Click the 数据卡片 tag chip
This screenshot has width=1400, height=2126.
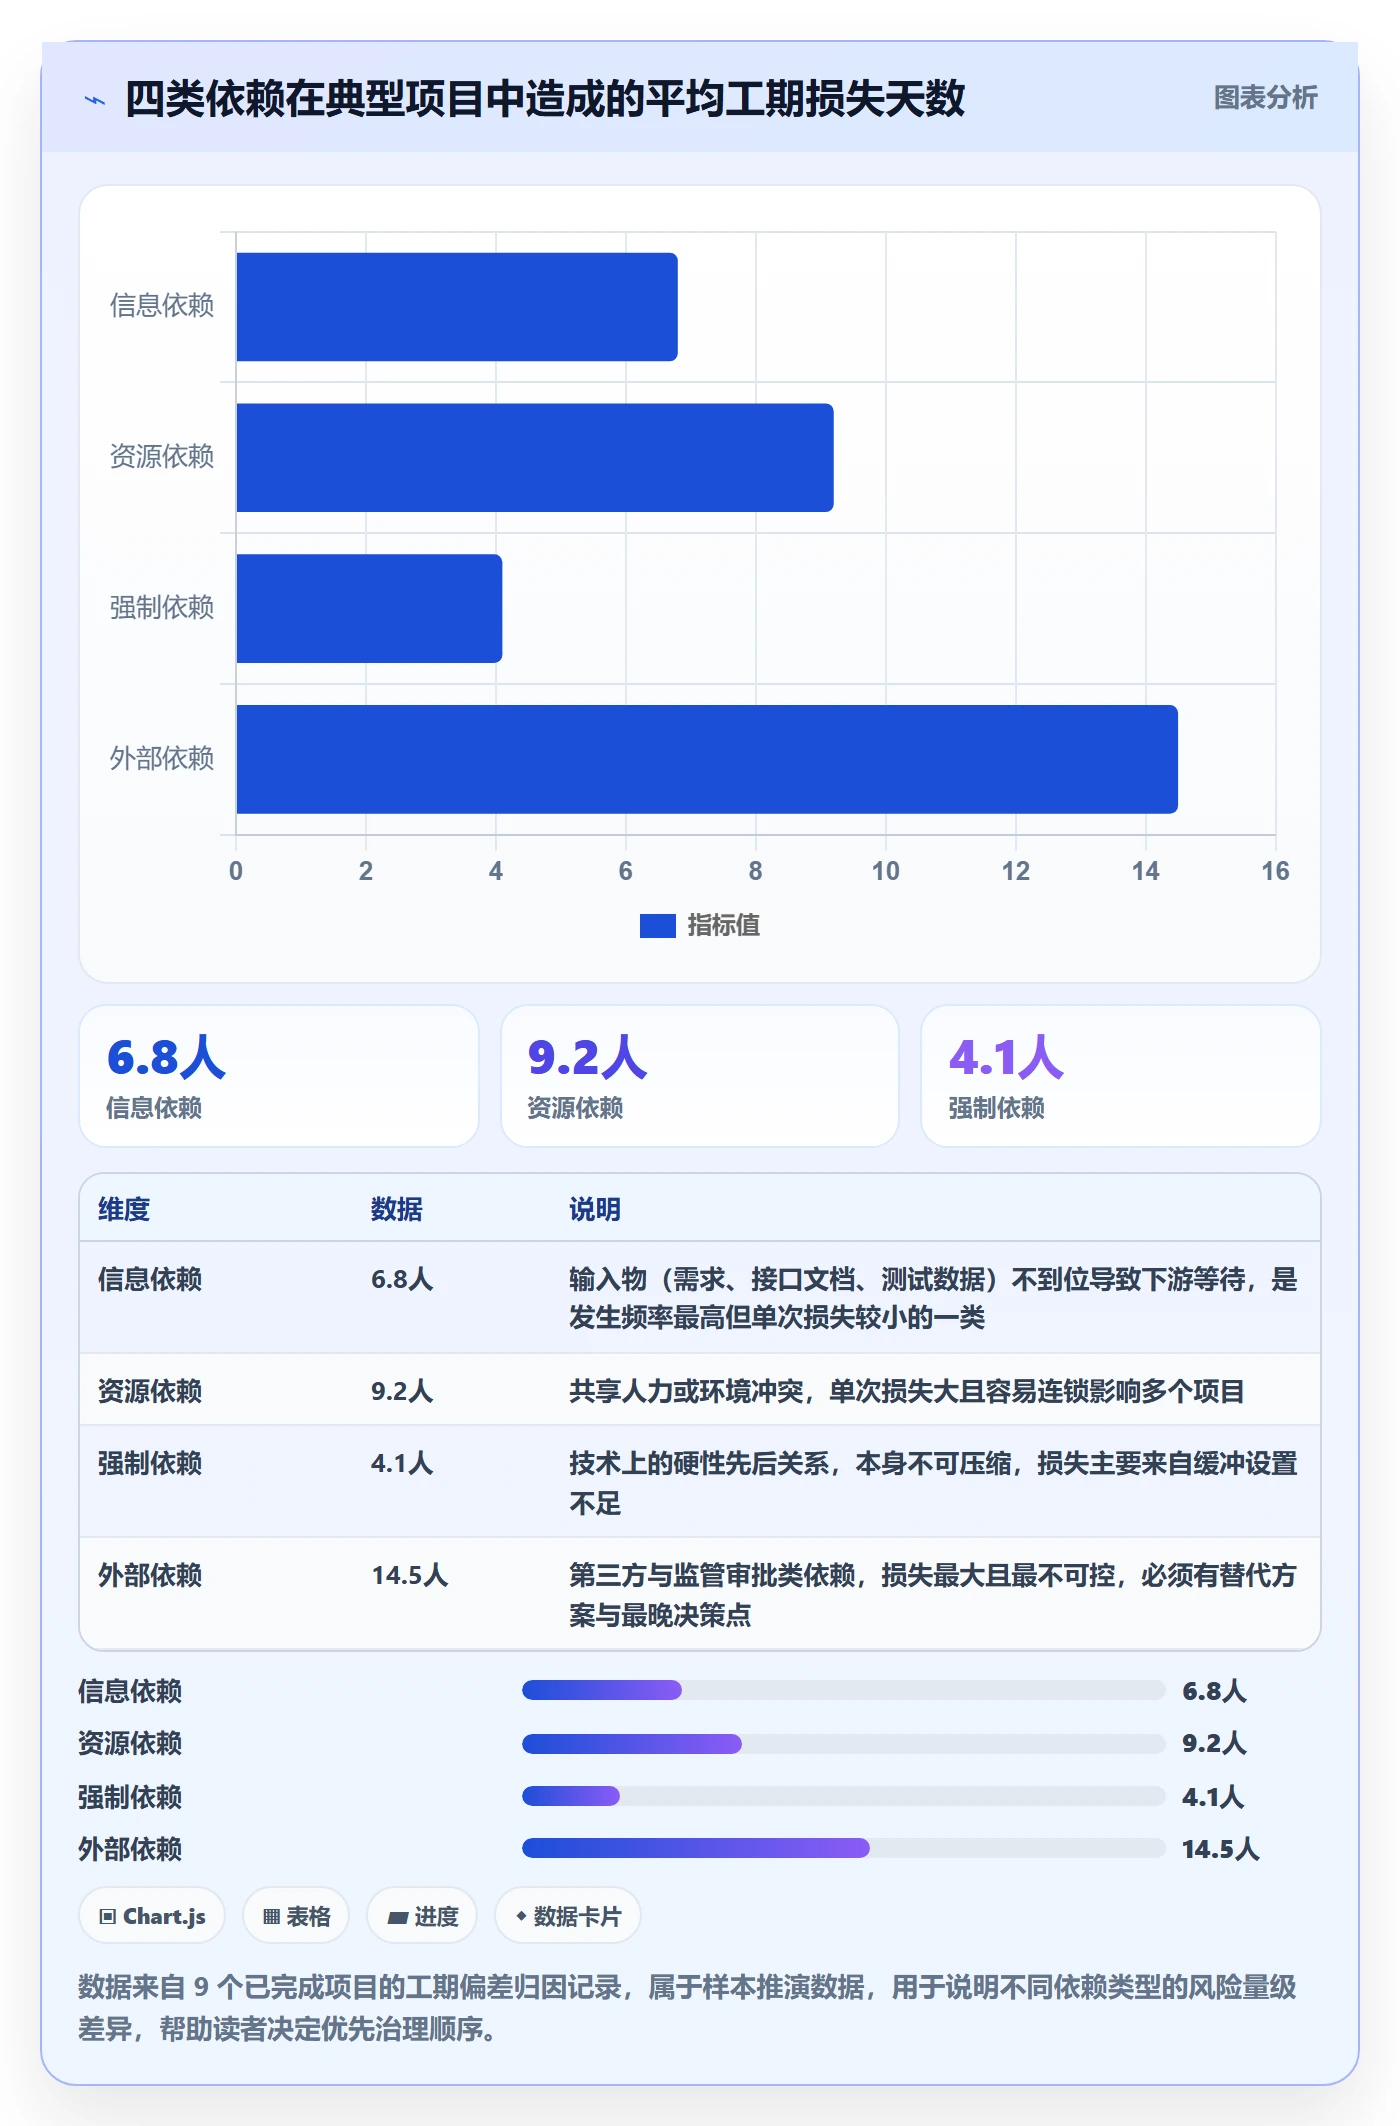pos(568,1916)
